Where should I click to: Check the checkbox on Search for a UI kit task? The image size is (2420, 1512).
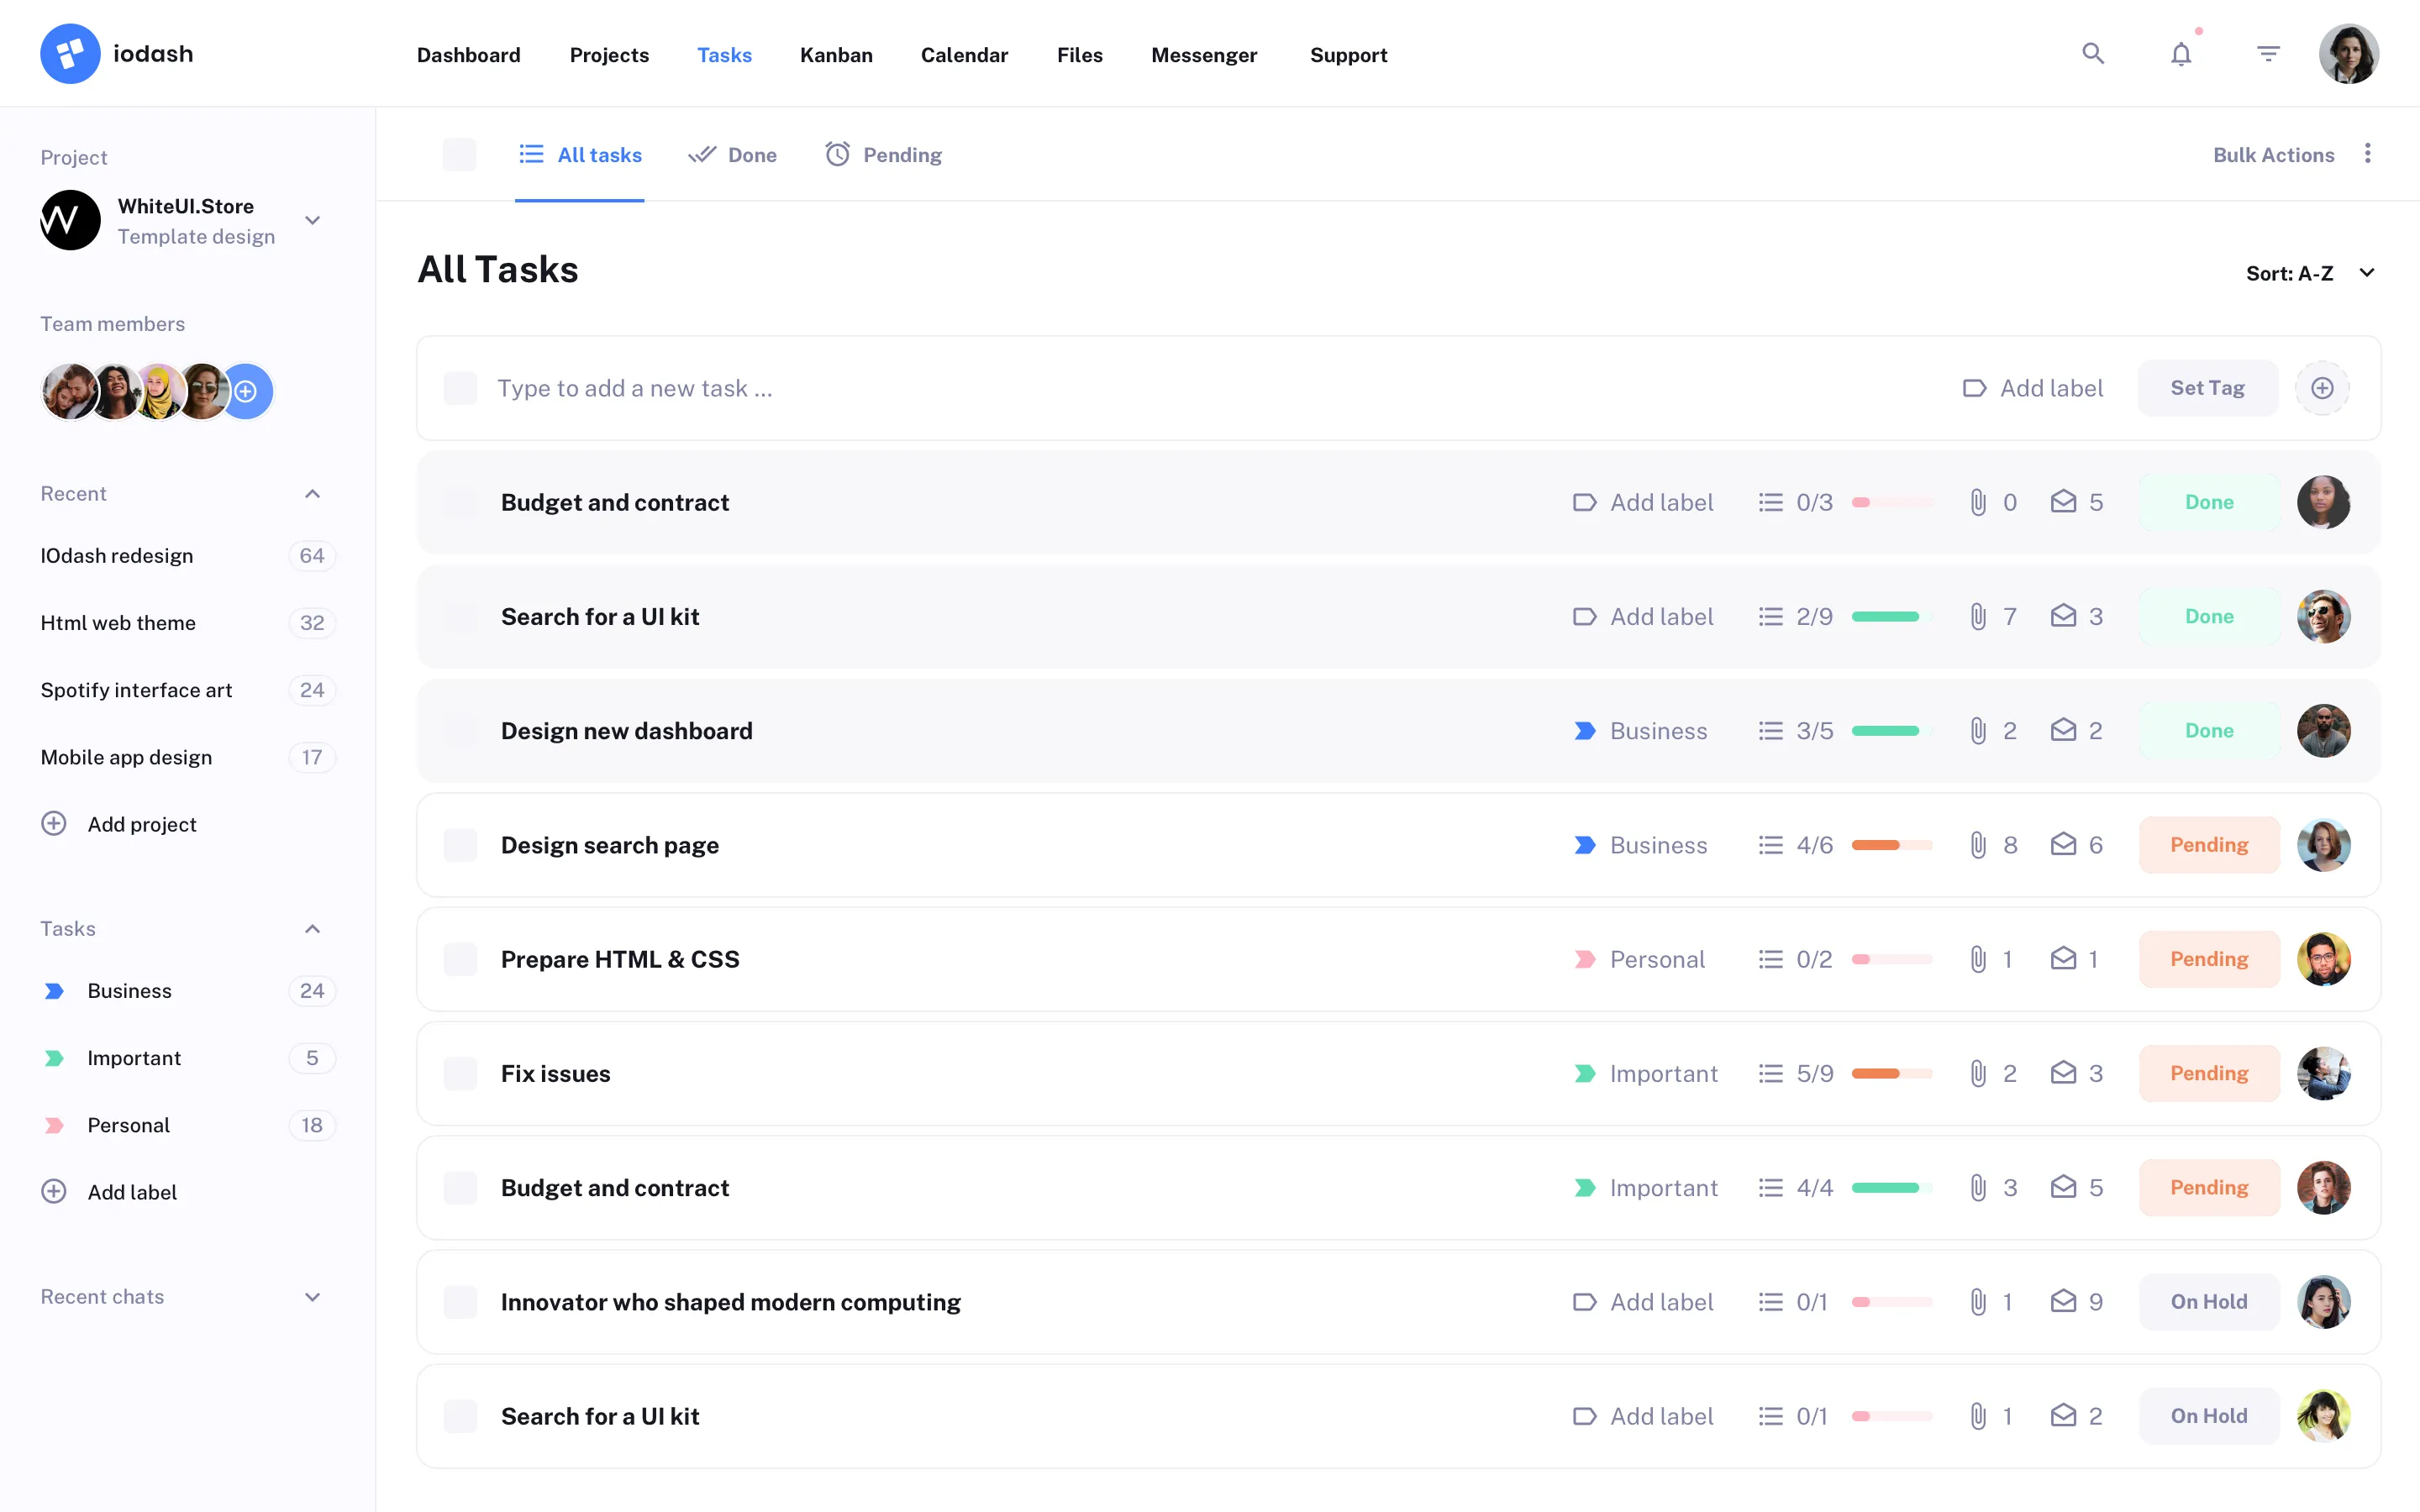click(461, 616)
